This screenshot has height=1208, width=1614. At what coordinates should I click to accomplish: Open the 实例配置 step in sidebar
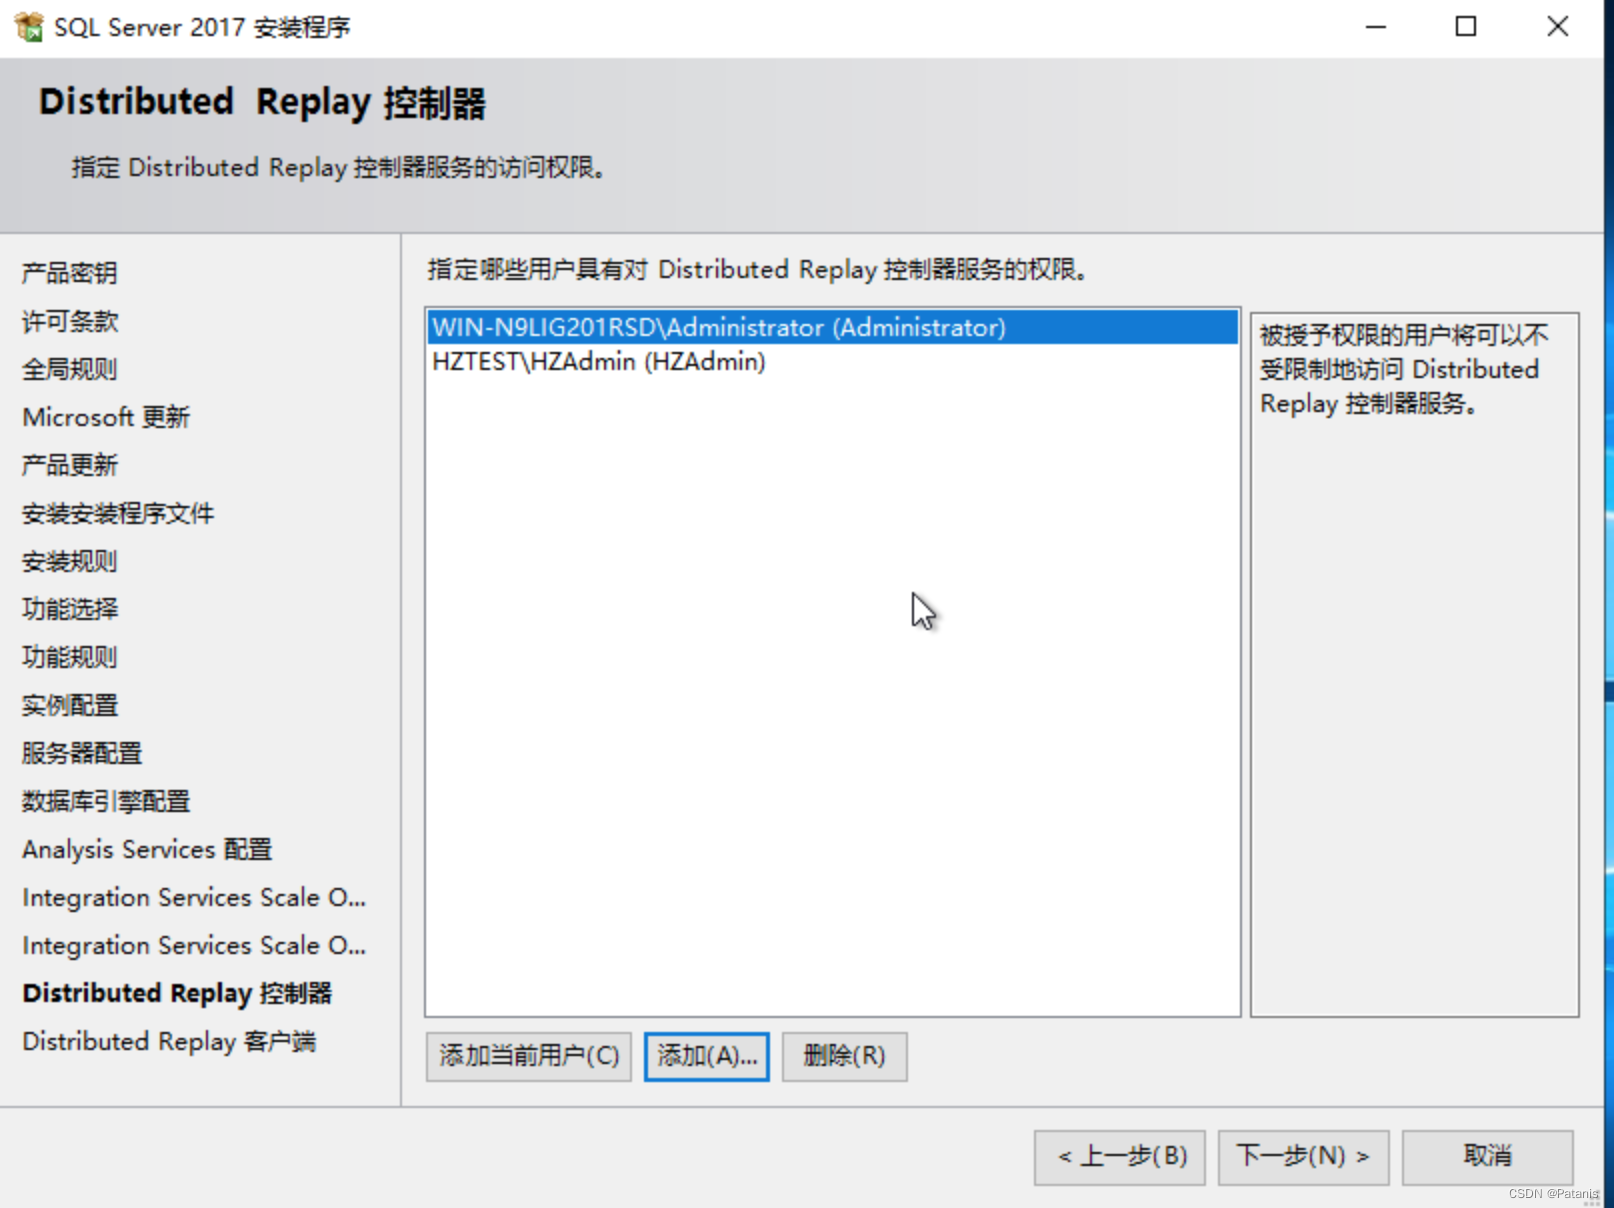click(70, 705)
